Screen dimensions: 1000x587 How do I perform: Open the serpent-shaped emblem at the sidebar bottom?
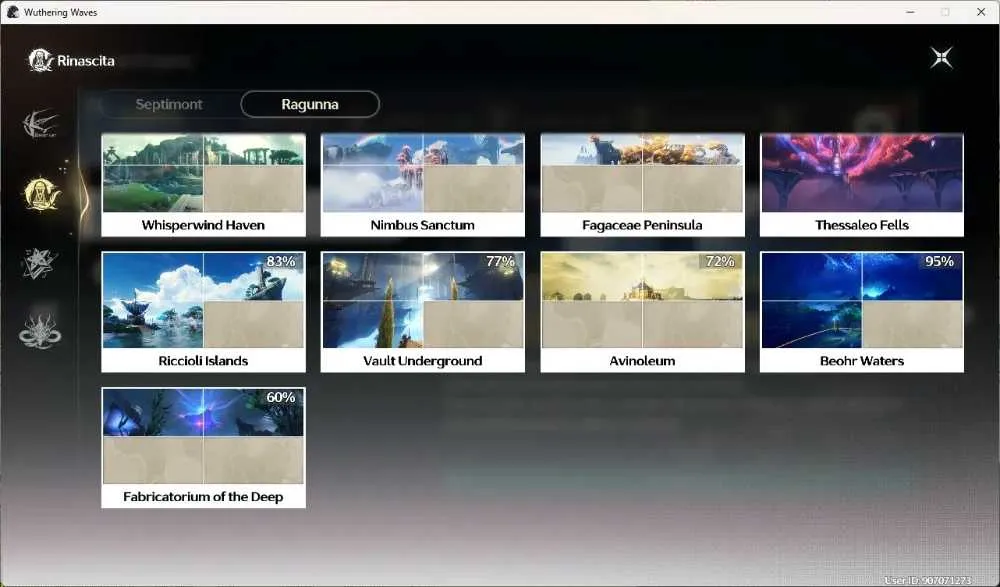coord(40,331)
